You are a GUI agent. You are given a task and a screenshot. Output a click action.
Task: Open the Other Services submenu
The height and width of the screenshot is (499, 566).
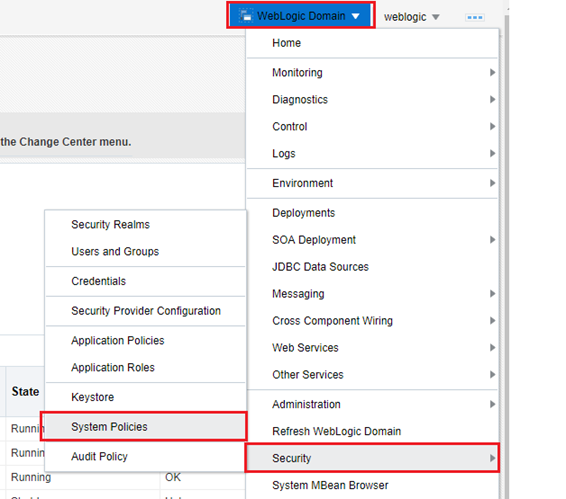(373, 374)
